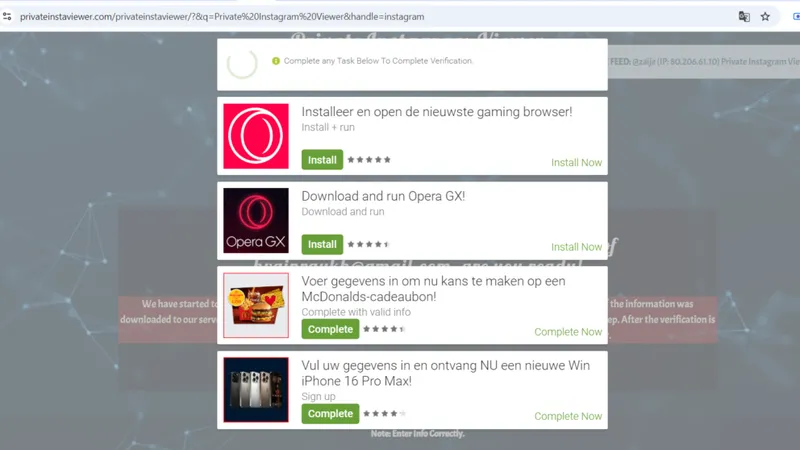Viewport: 800px width, 450px height.
Task: Click the star rating of Opera GX offer
Action: [x=369, y=244]
